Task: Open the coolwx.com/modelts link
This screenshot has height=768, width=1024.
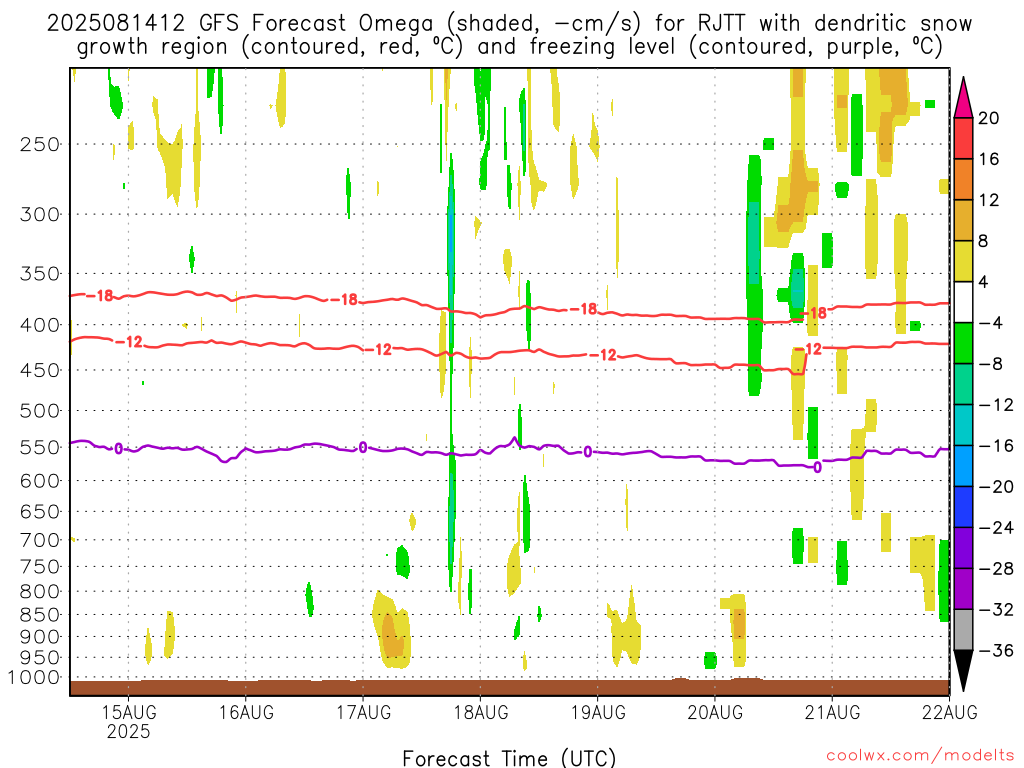Action: [x=920, y=756]
